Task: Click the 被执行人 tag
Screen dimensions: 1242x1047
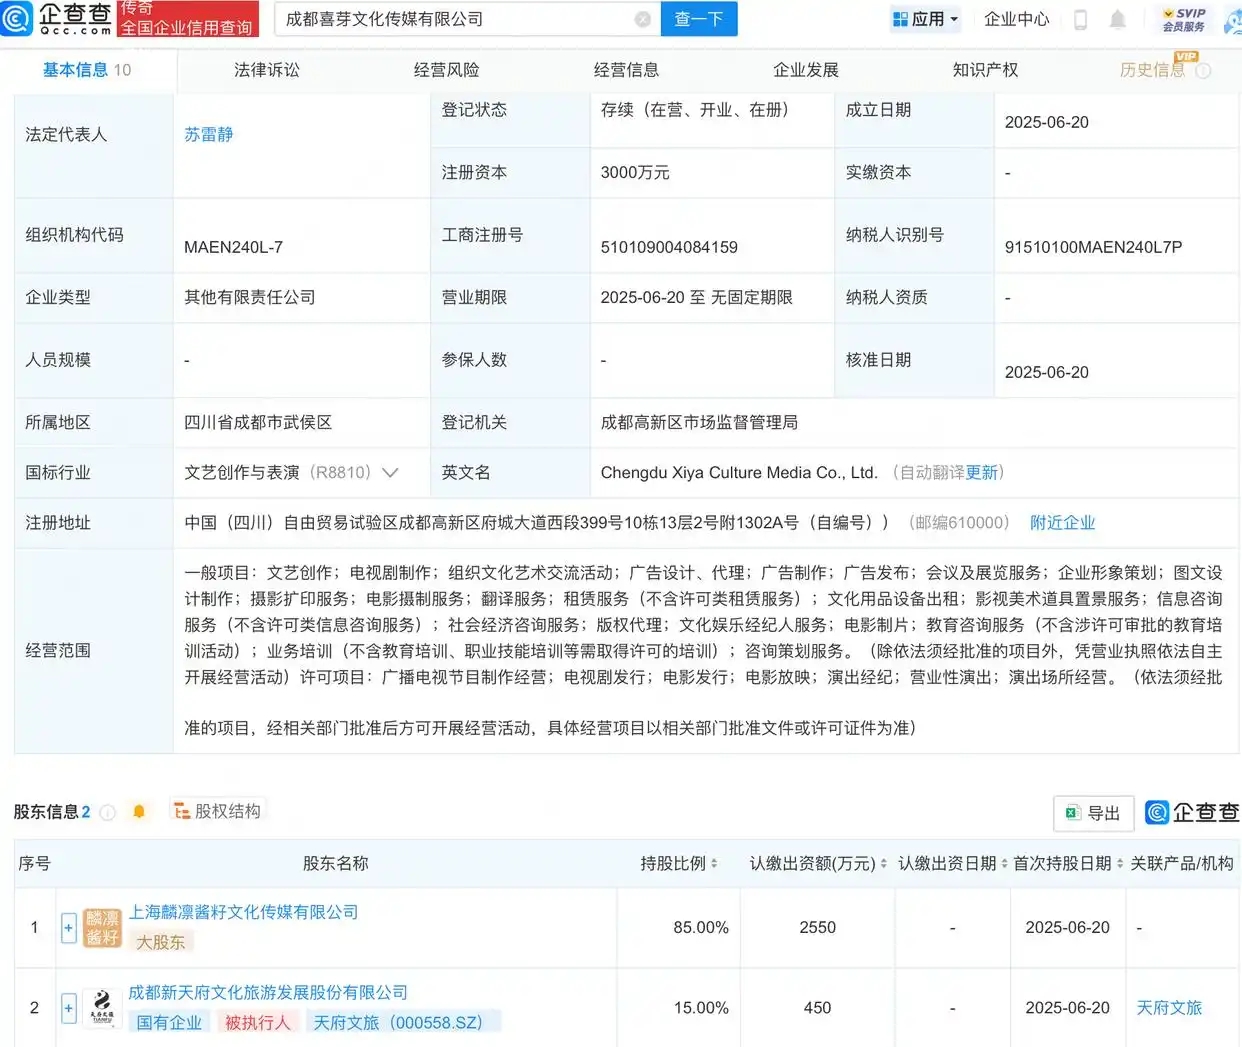Action: coord(257,1022)
